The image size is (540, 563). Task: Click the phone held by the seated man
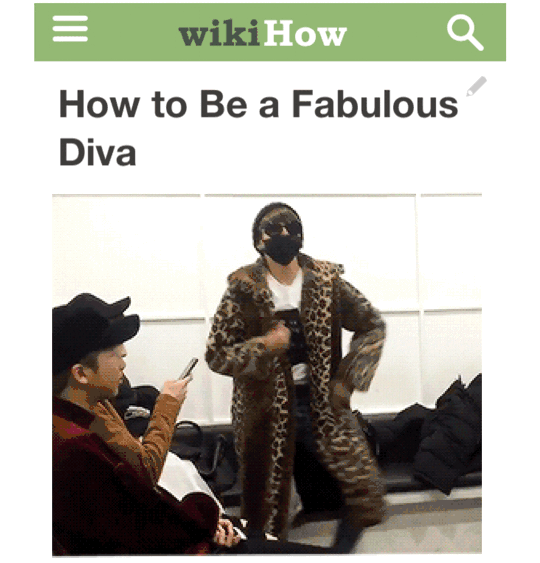click(x=188, y=368)
